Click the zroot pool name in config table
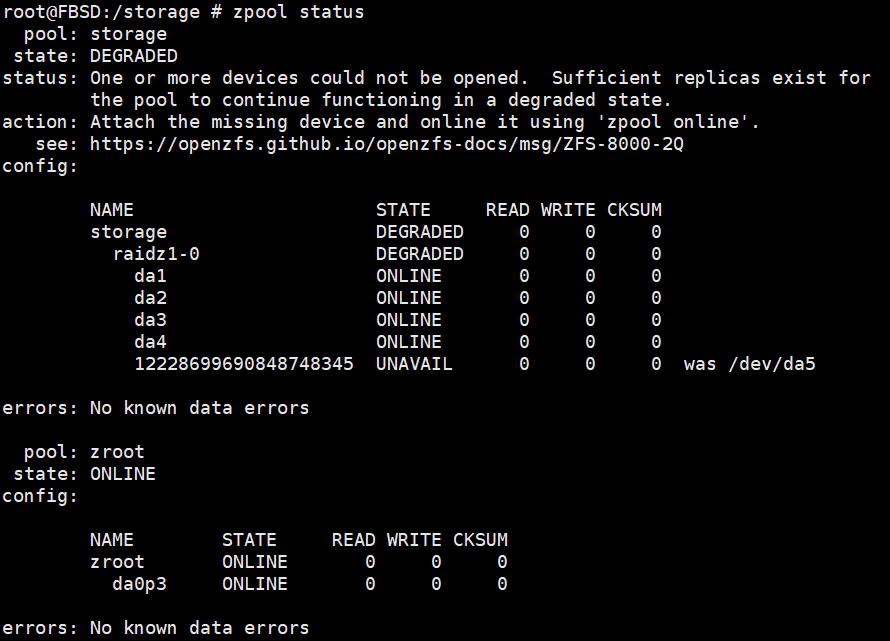Viewport: 890px width, 641px height. 117,562
